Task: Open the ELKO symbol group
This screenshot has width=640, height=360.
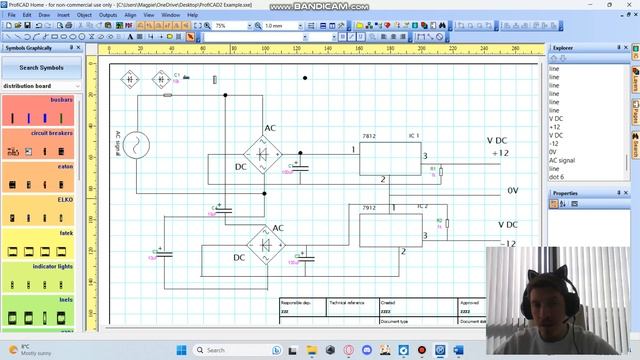Action: (x=38, y=211)
